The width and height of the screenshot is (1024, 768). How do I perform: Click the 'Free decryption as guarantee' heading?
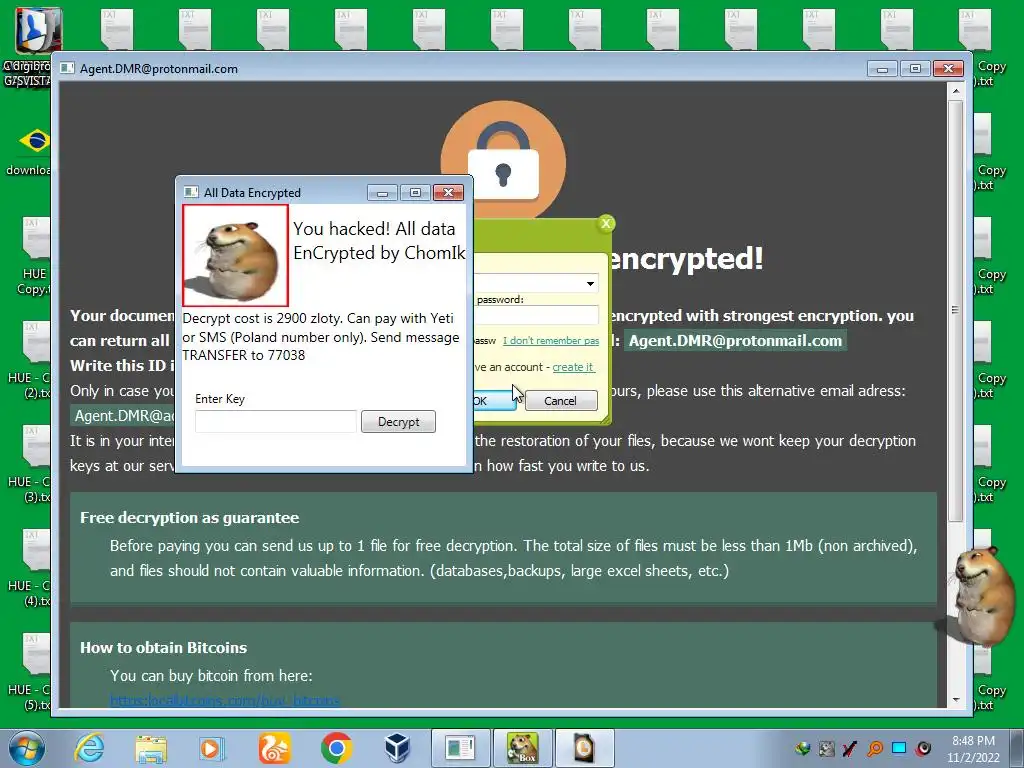point(189,518)
